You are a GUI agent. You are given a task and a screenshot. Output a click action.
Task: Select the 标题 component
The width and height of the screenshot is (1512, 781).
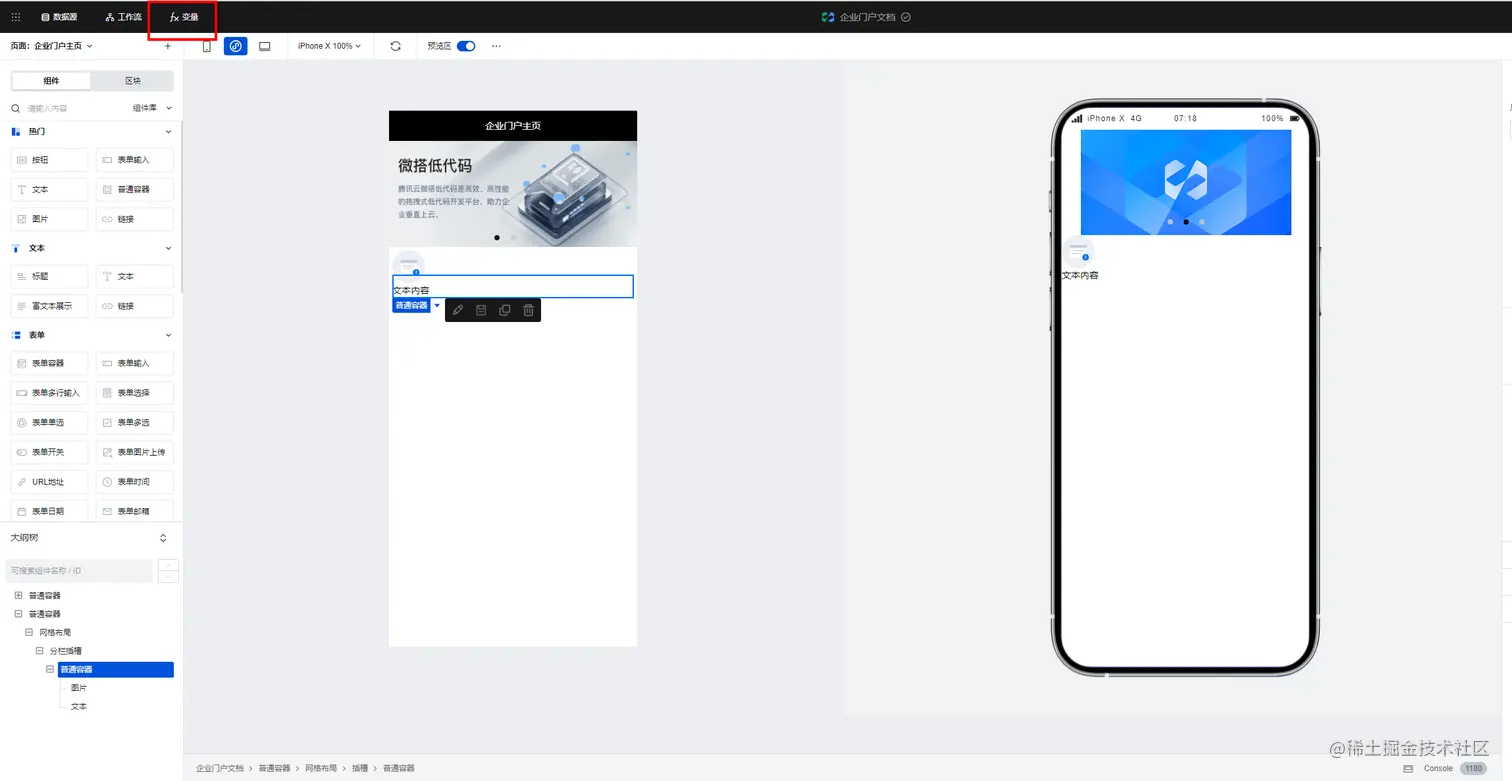[49, 276]
